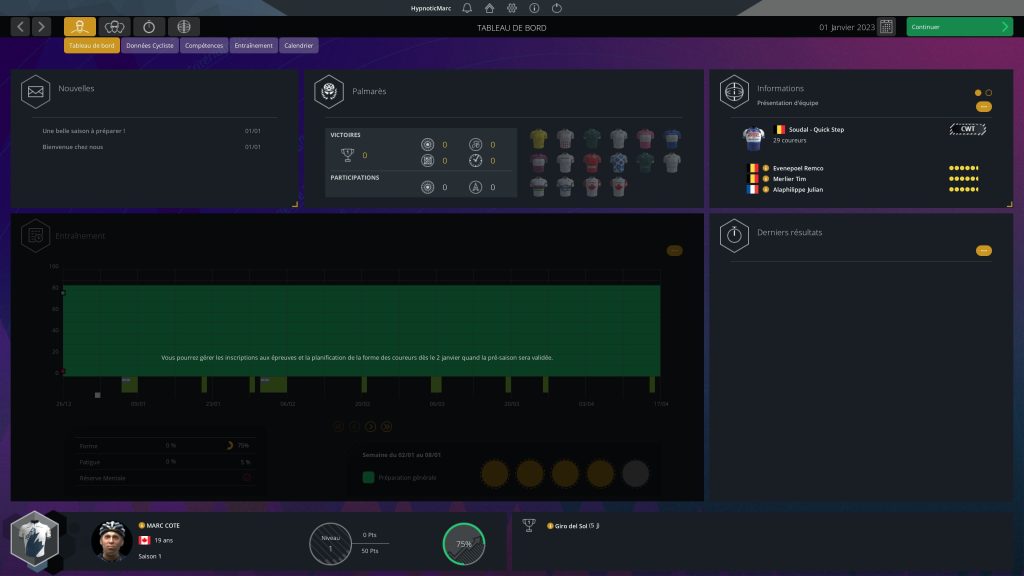Click the 75% circular form gauge

(x=464, y=544)
